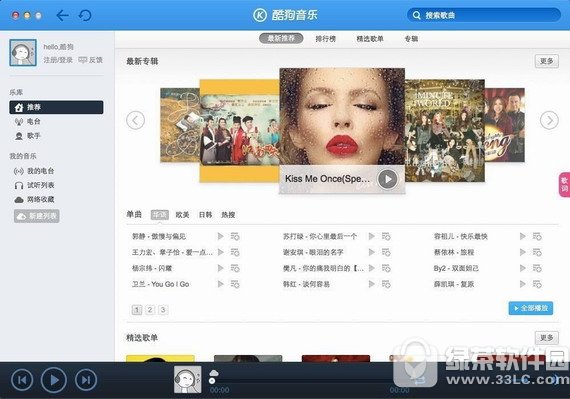The image size is (570, 399).
Task: Play 樊凡 - 你的痛我明白的
Action: pyautogui.click(x=371, y=268)
